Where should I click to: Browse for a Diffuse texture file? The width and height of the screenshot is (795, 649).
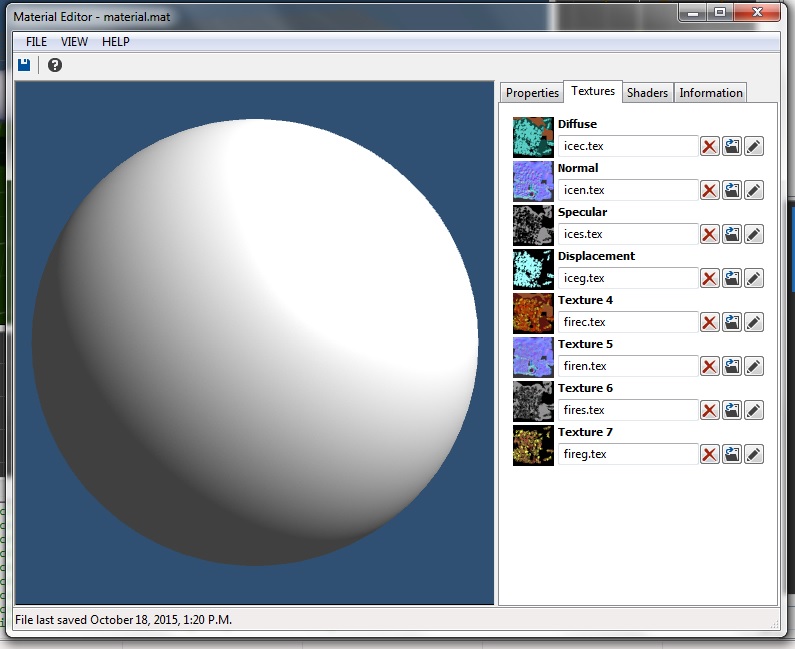coord(732,146)
